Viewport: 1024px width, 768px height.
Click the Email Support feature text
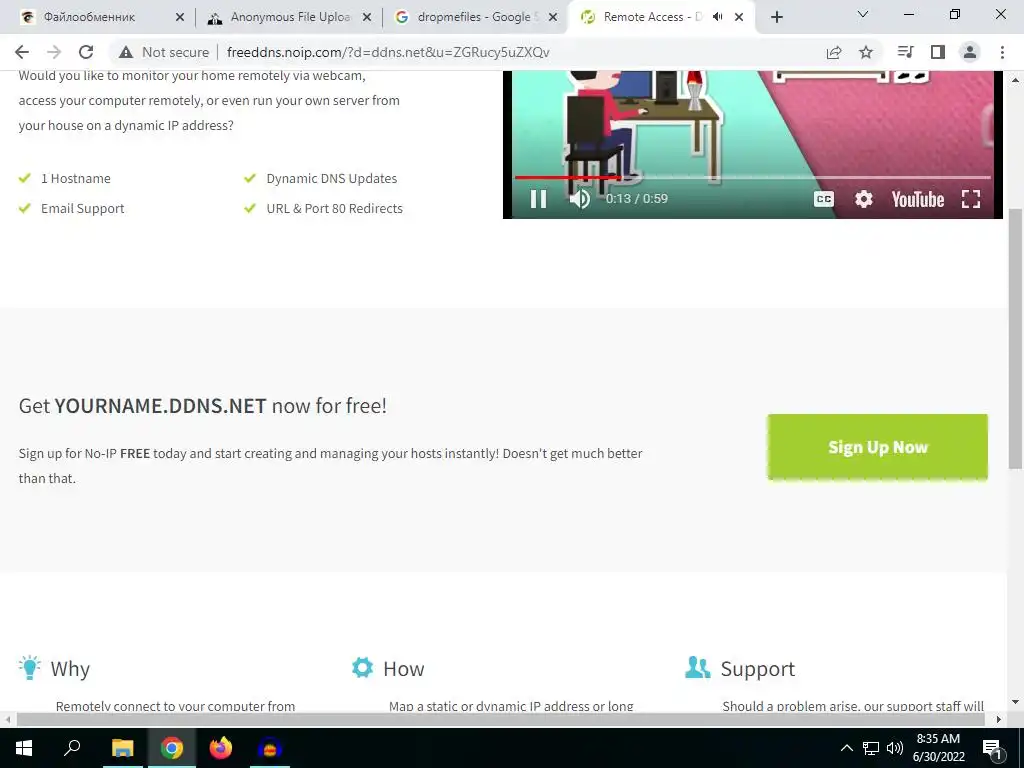click(x=82, y=208)
